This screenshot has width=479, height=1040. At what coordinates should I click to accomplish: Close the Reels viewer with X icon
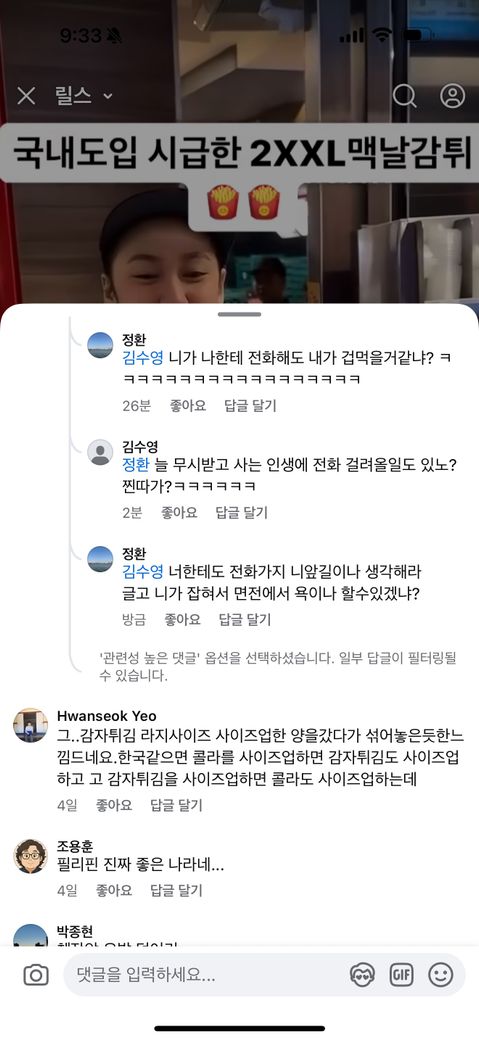(x=26, y=96)
